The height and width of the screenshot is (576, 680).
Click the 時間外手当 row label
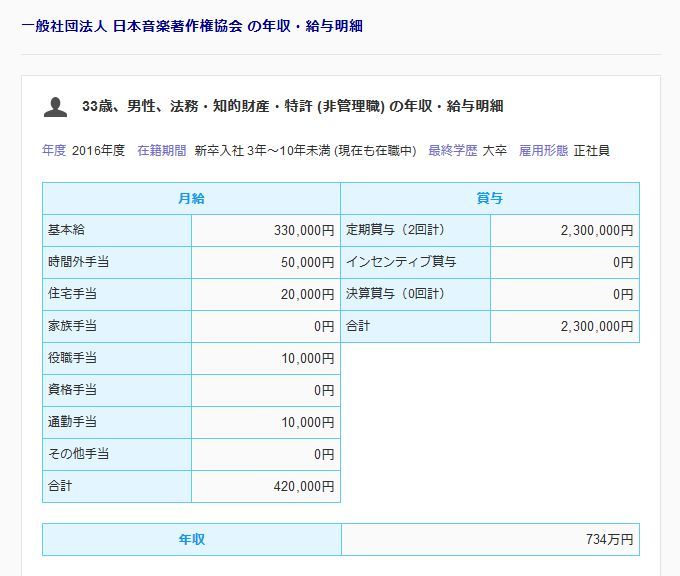click(x=78, y=263)
